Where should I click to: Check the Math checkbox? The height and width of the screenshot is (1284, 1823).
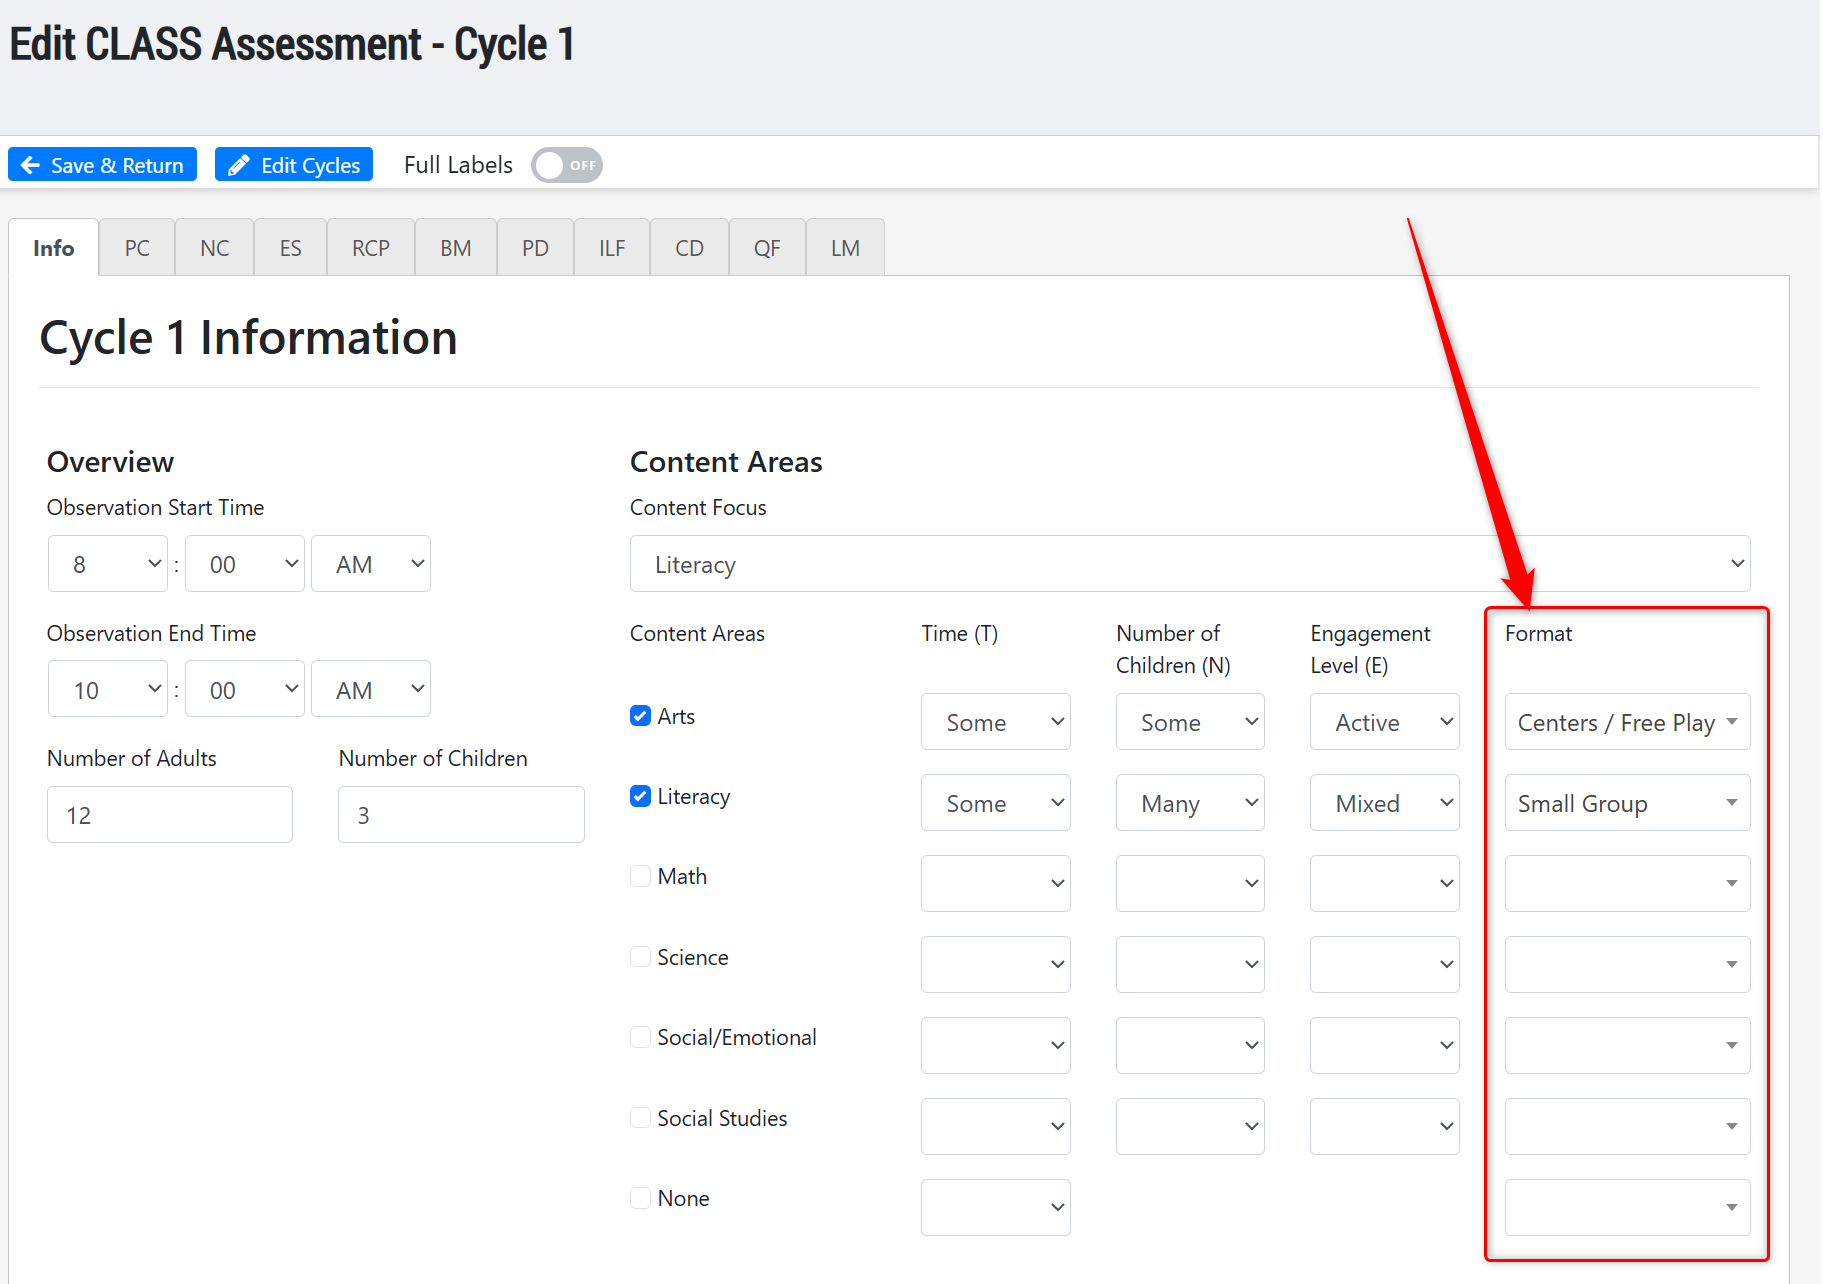coord(640,876)
